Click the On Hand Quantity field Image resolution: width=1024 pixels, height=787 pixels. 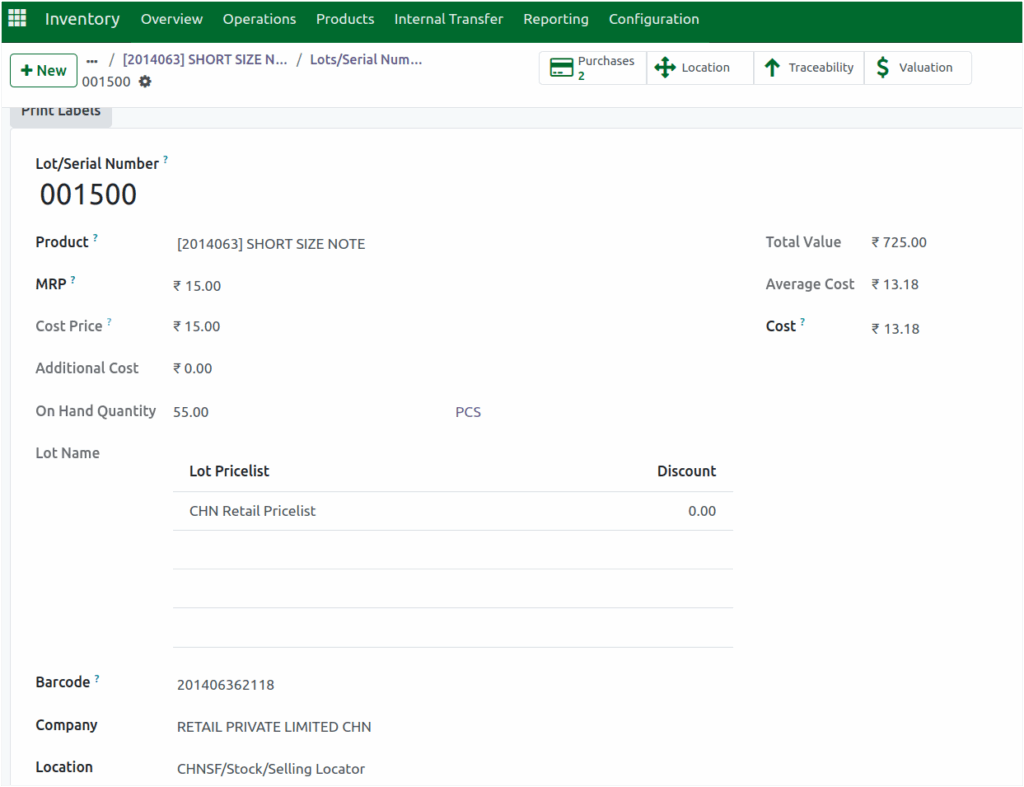[x=191, y=411]
